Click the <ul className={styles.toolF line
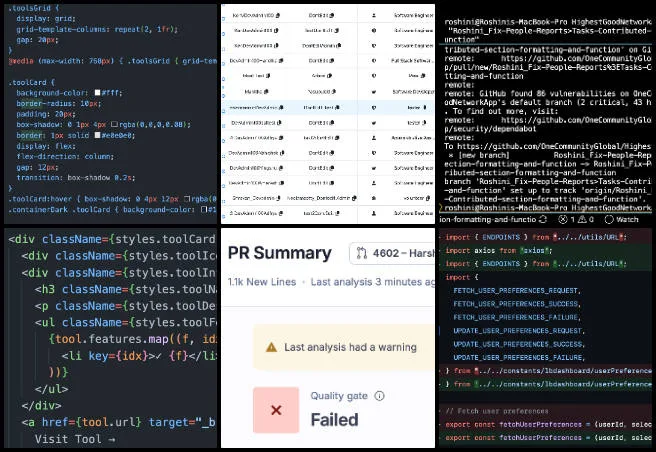 click(126, 323)
